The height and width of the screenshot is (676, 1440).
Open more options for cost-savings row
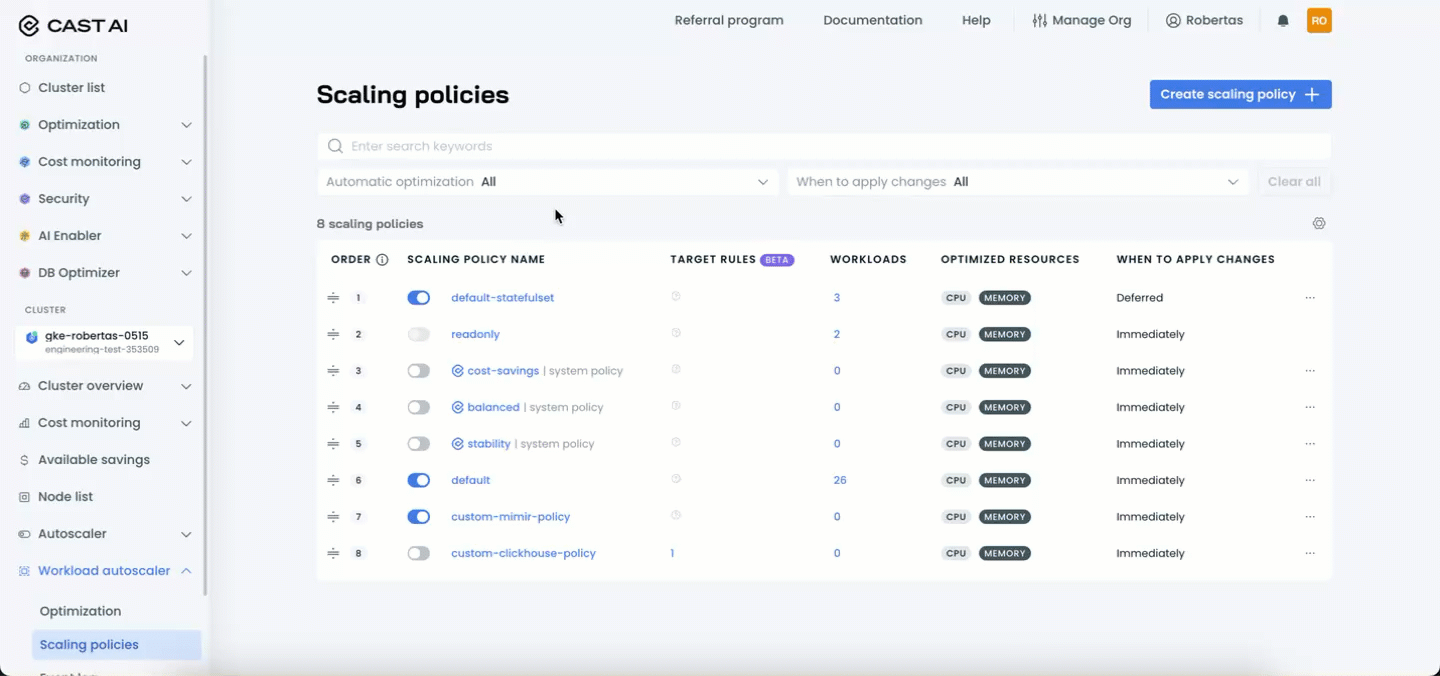click(x=1310, y=371)
